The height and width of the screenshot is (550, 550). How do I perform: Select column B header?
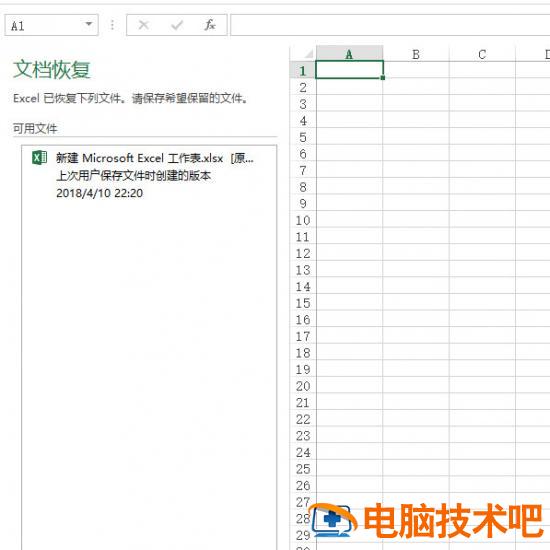416,54
